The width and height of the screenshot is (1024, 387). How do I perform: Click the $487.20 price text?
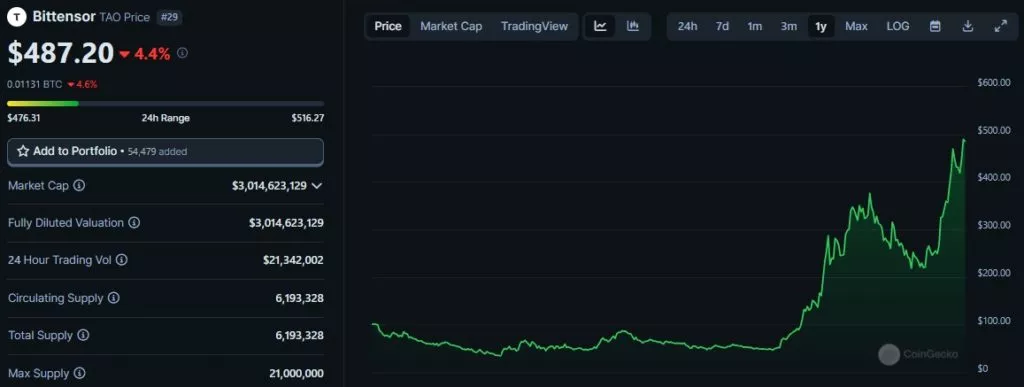coord(61,54)
